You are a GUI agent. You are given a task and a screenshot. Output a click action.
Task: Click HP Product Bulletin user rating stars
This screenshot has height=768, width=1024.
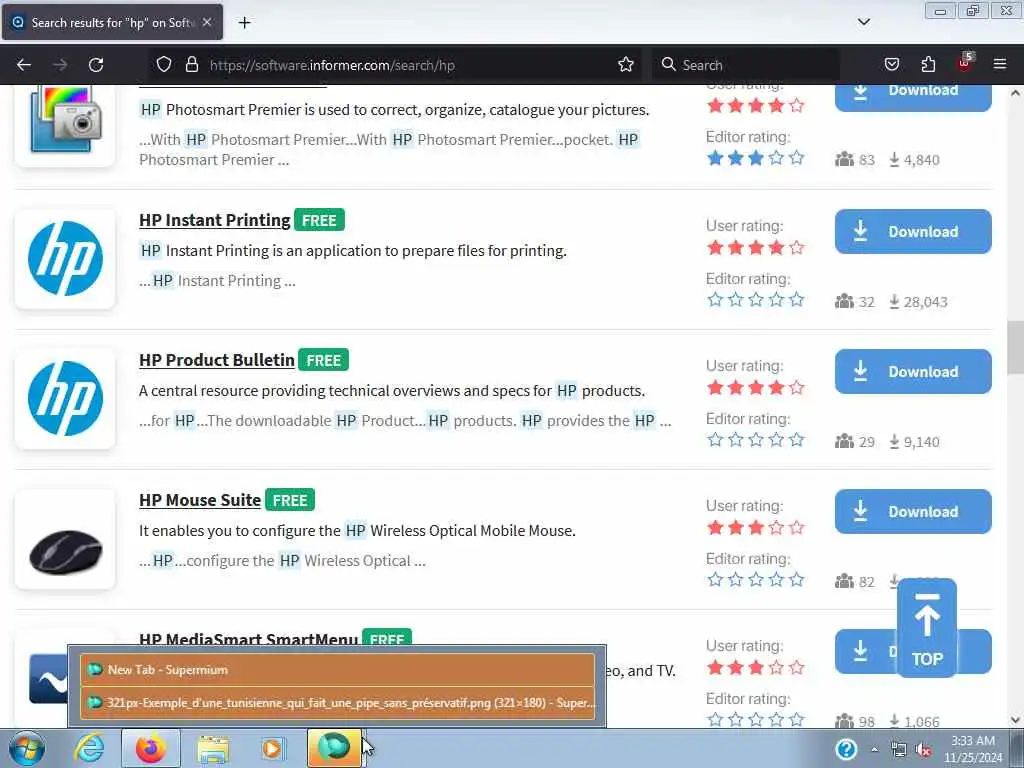pyautogui.click(x=756, y=387)
